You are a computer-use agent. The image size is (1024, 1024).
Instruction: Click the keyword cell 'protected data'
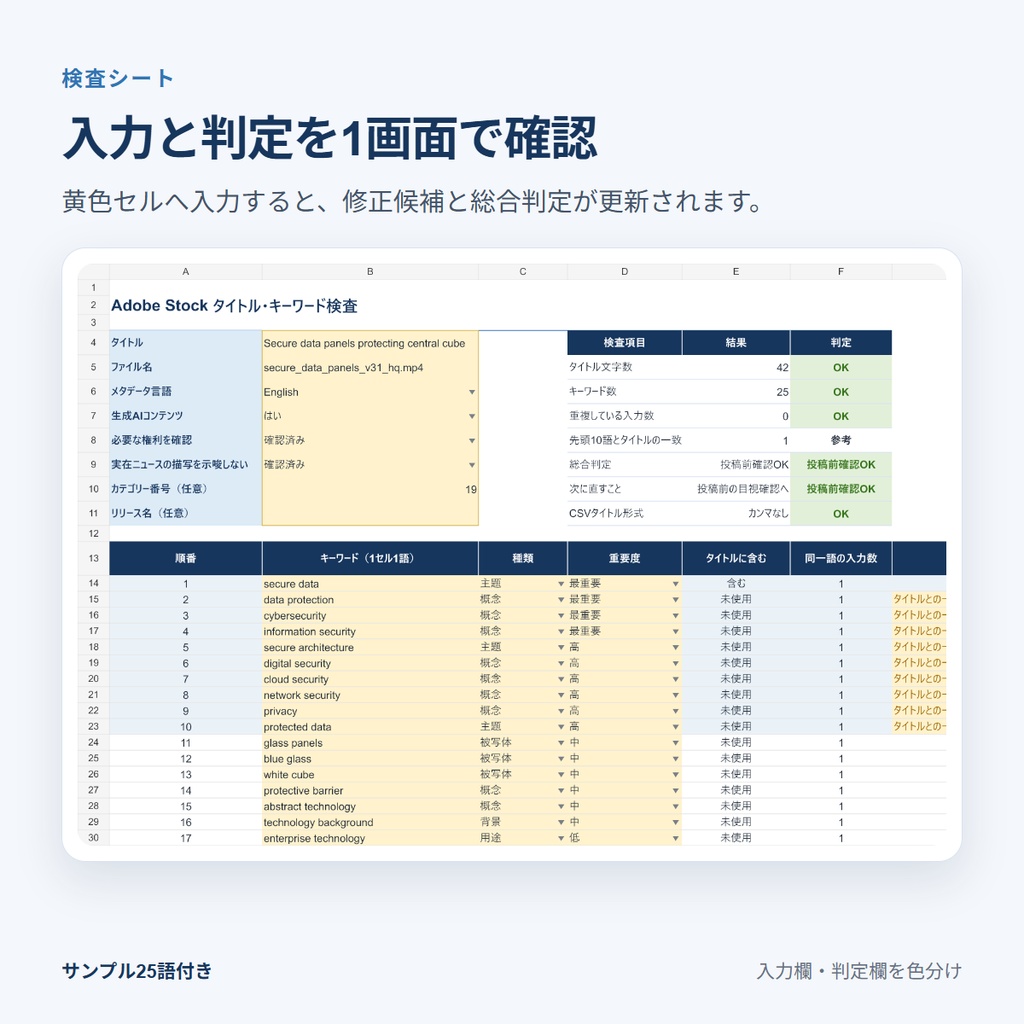(370, 727)
